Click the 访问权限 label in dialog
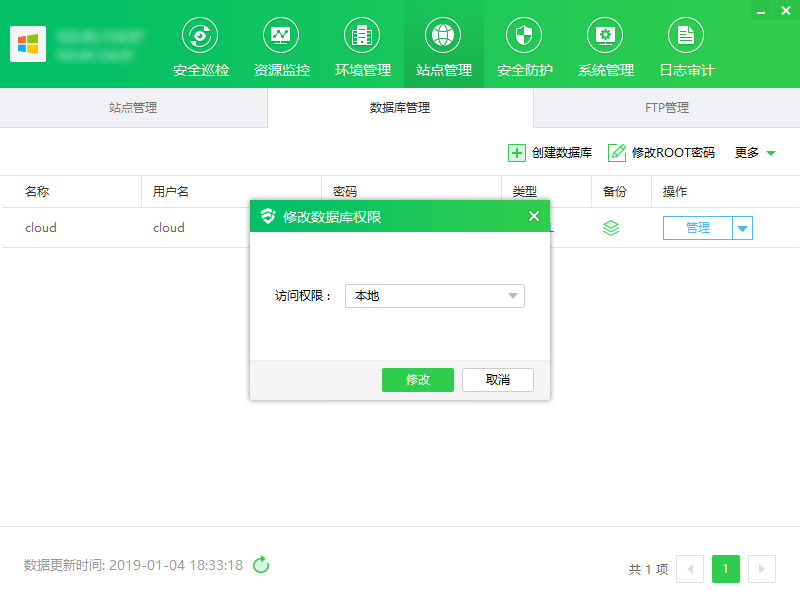Viewport: 800px width, 600px height. click(x=303, y=296)
